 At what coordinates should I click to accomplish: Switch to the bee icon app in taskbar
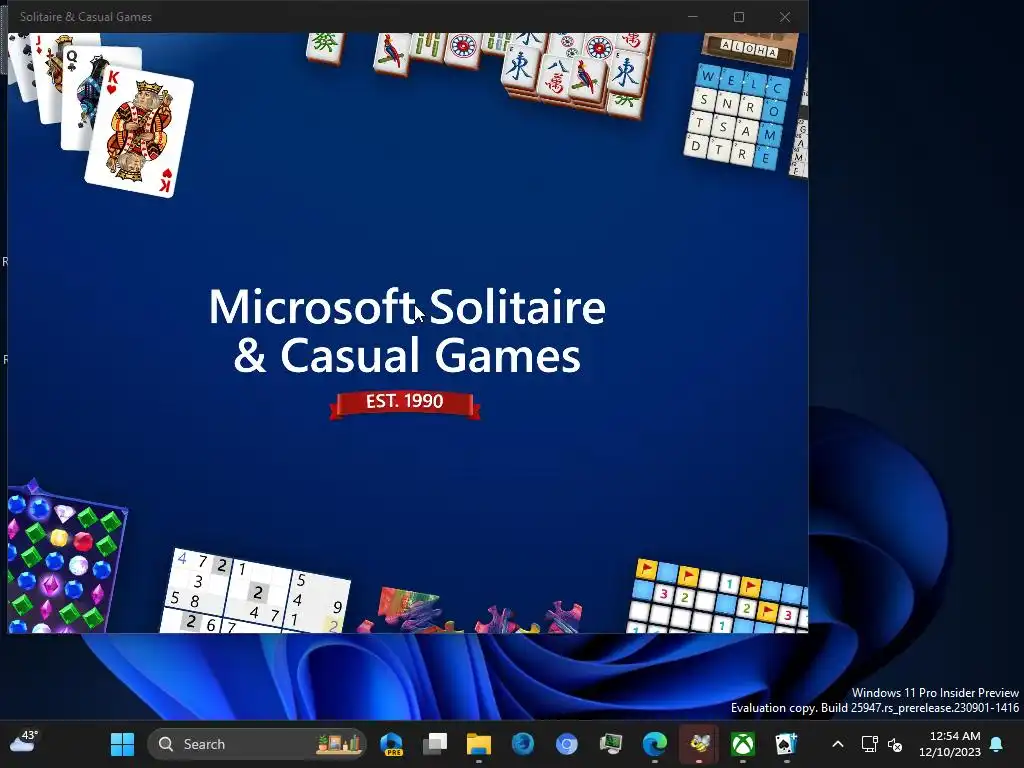(x=699, y=744)
